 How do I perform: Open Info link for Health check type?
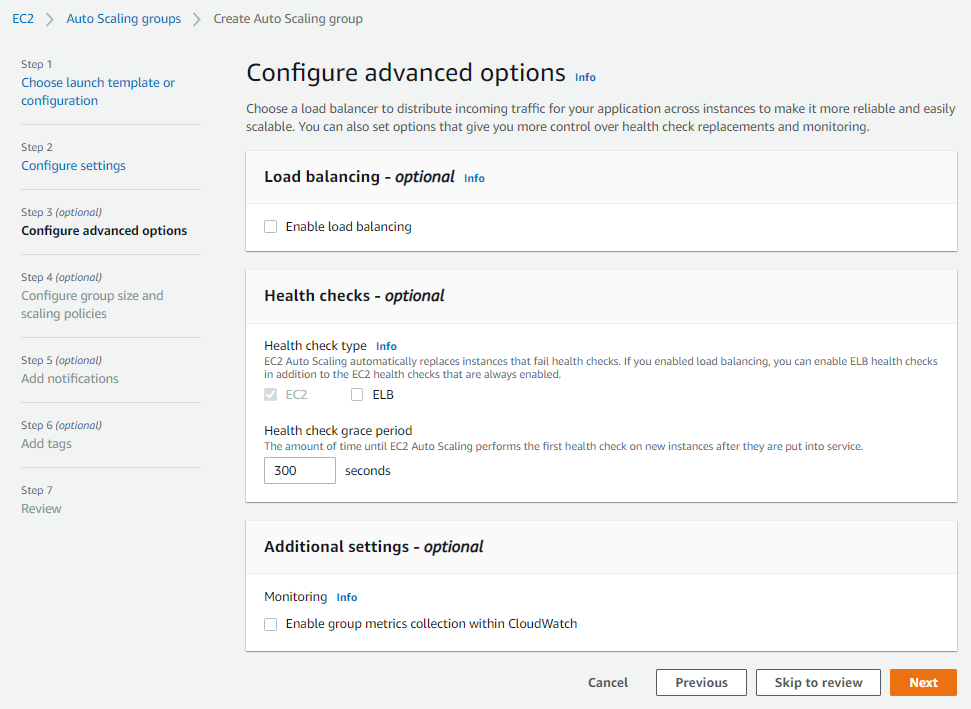point(386,346)
